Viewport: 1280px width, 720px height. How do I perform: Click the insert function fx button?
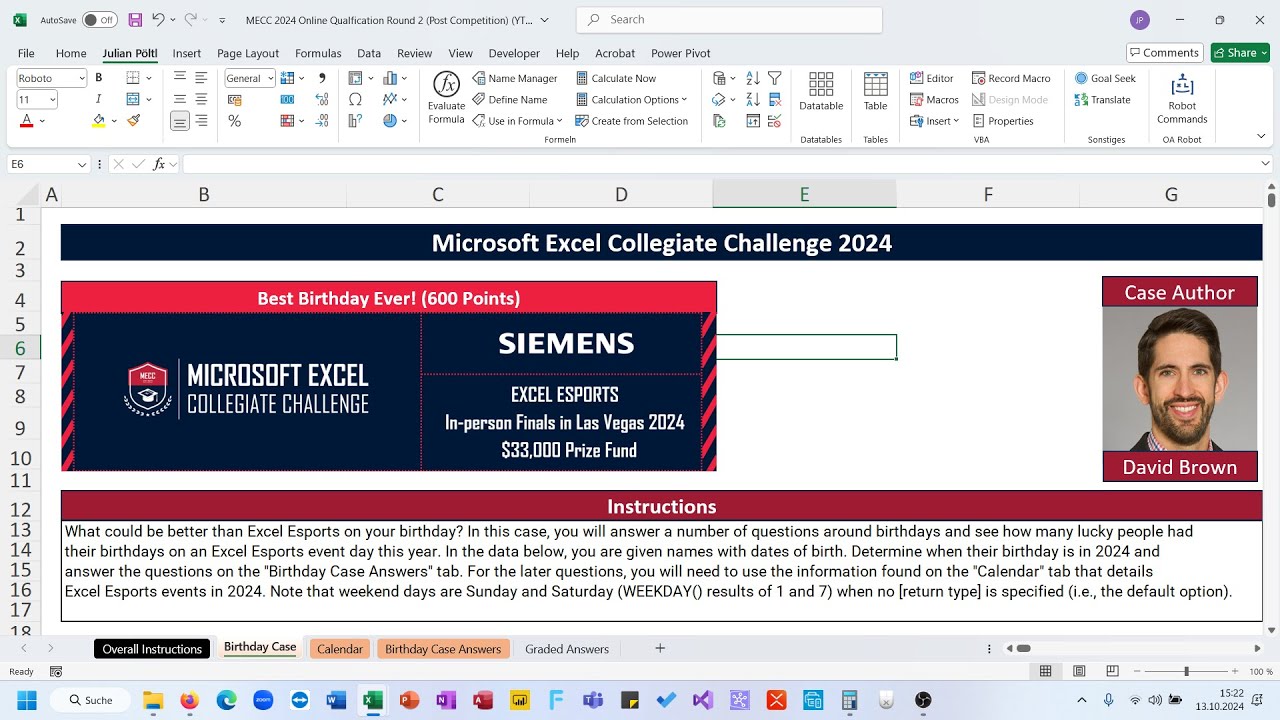click(x=159, y=164)
